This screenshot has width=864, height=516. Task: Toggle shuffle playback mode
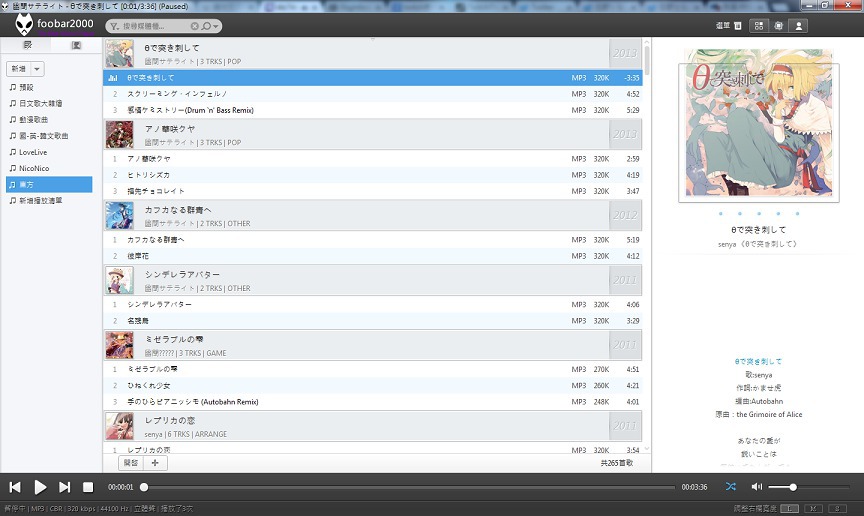point(731,487)
